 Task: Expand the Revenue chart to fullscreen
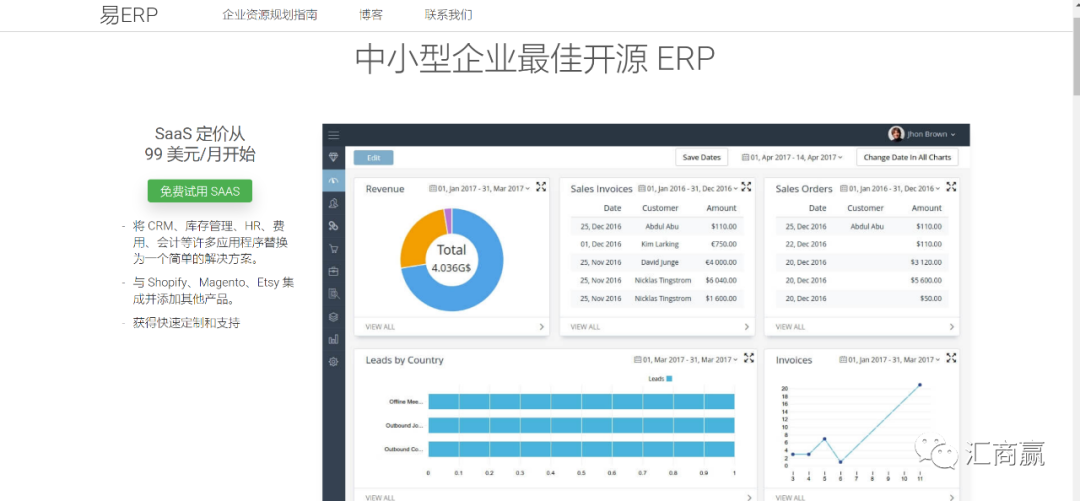click(x=541, y=187)
